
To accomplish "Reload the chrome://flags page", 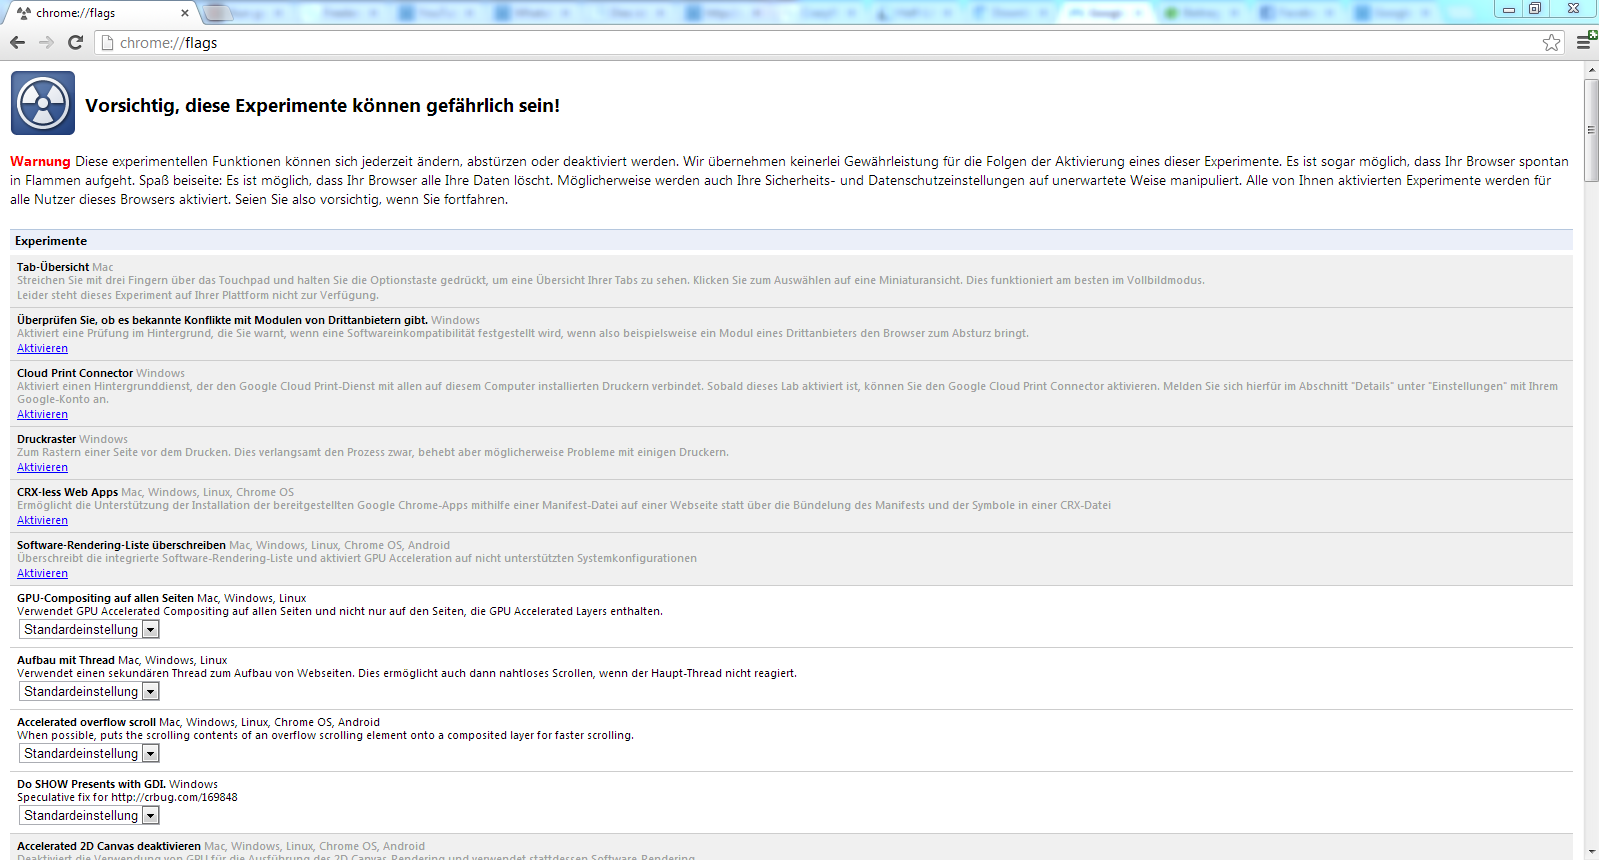I will coord(75,43).
